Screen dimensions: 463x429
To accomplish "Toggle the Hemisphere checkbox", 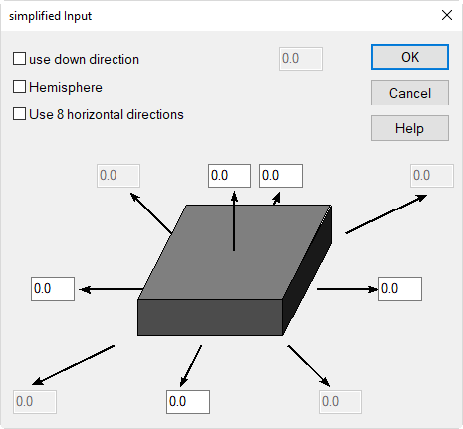I will (x=19, y=87).
